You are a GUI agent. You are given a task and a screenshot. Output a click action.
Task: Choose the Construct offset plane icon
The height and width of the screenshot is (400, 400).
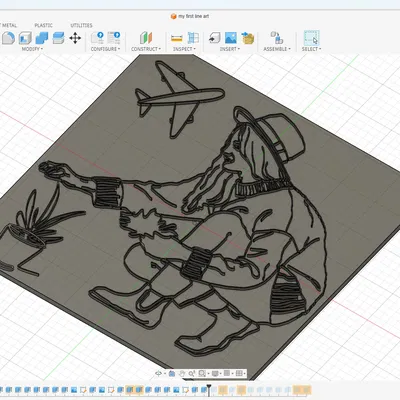click(x=146, y=38)
